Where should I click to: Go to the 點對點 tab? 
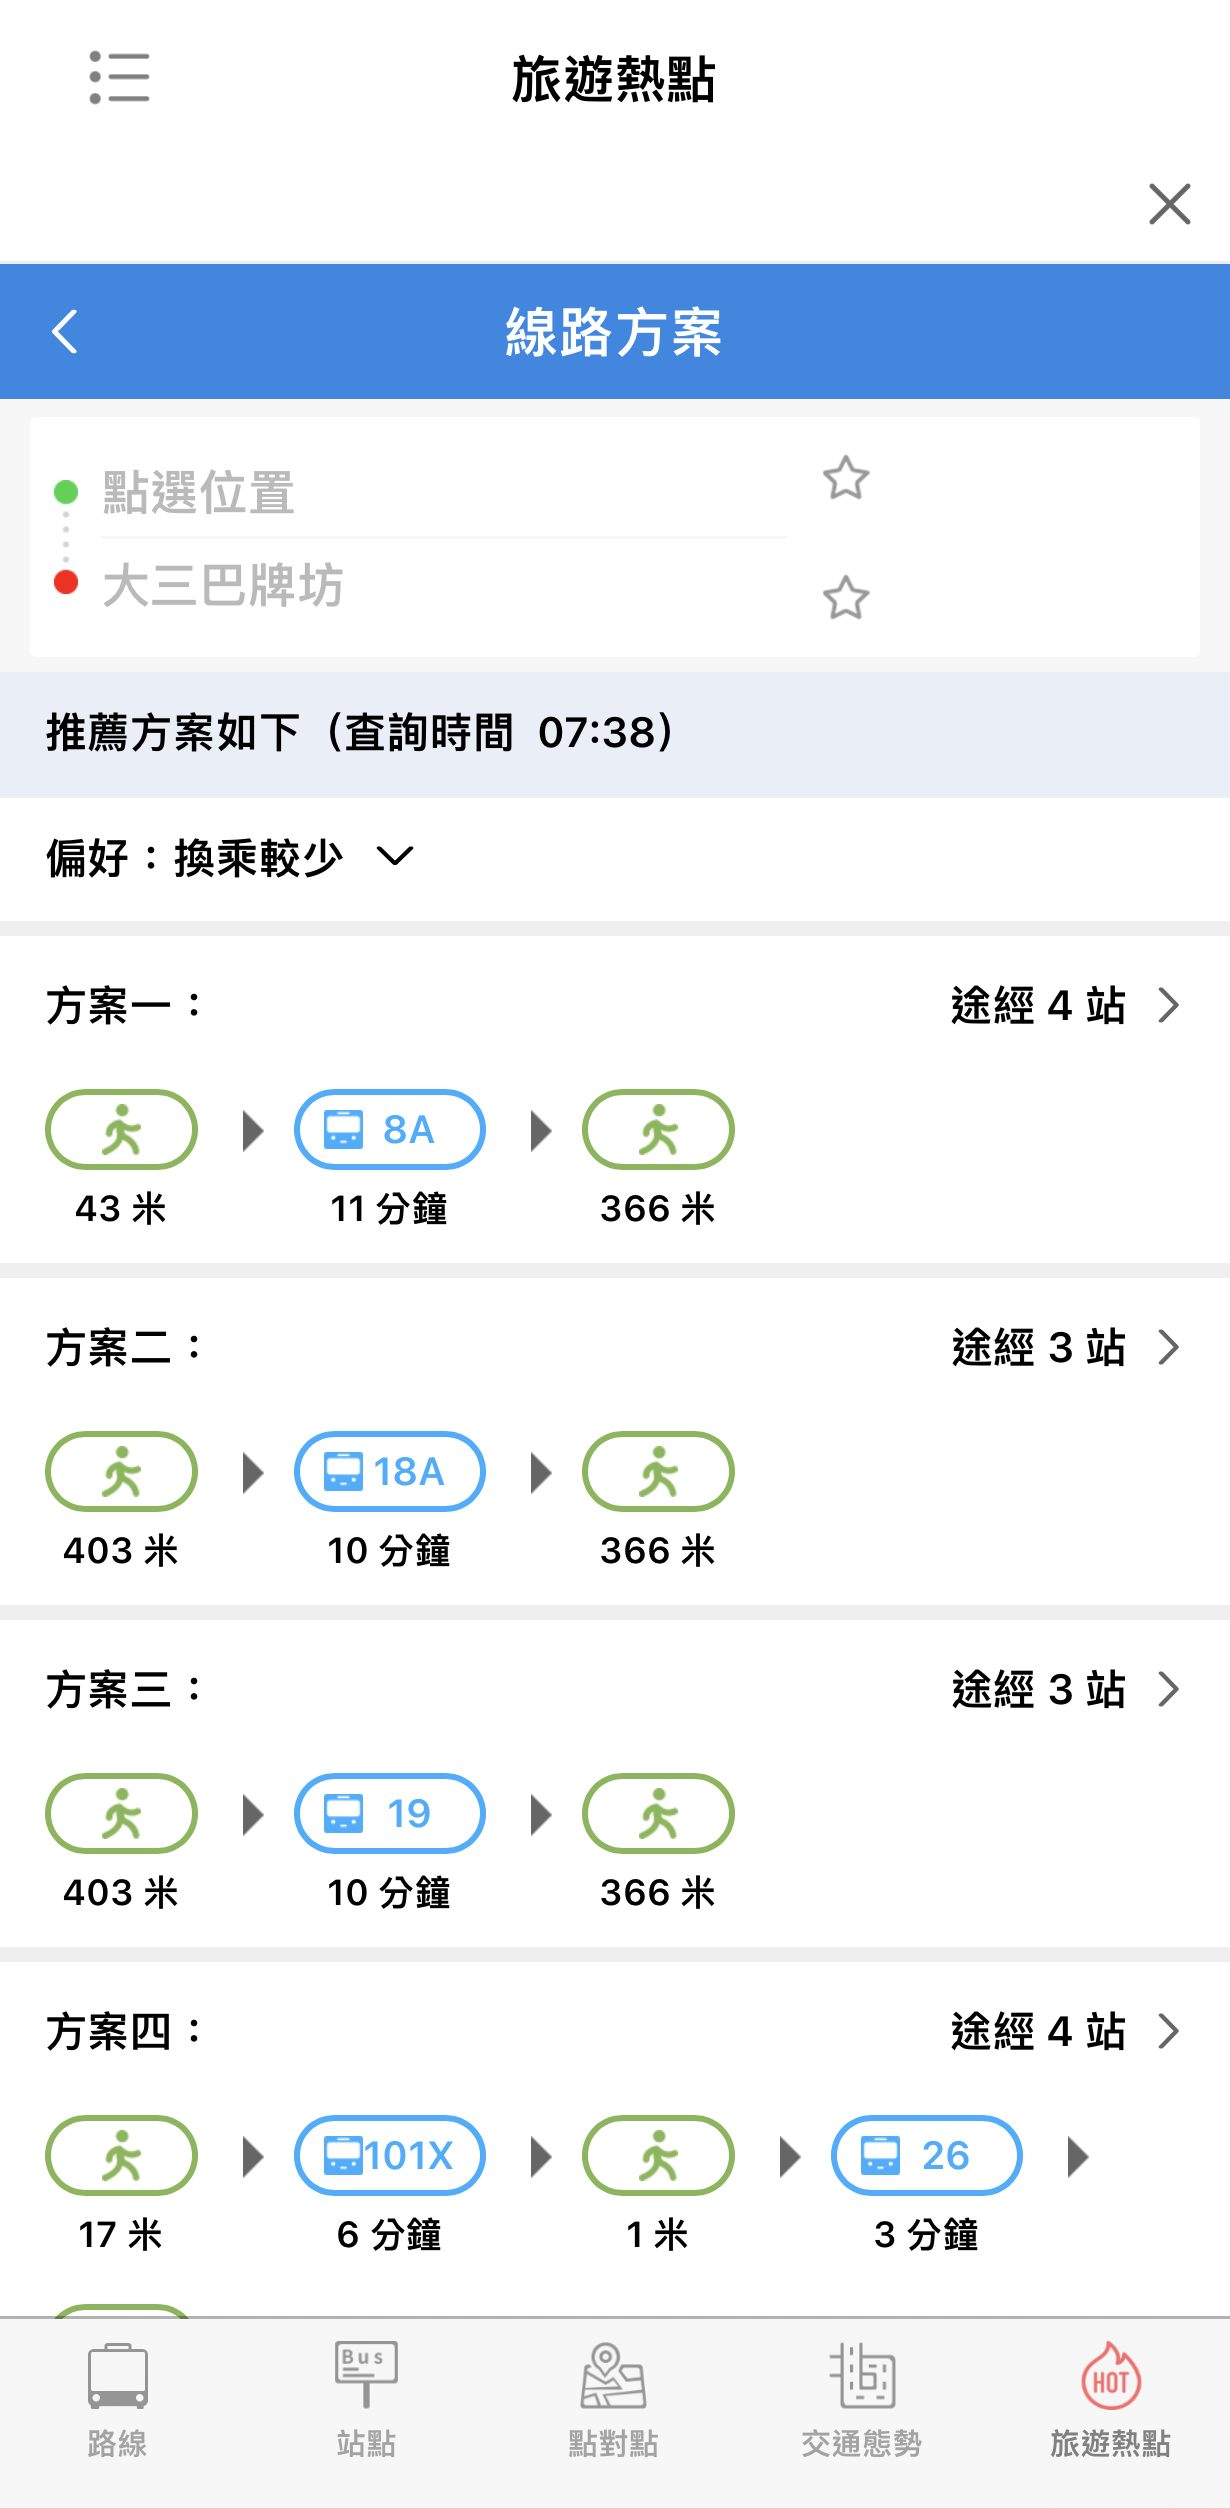(613, 2400)
